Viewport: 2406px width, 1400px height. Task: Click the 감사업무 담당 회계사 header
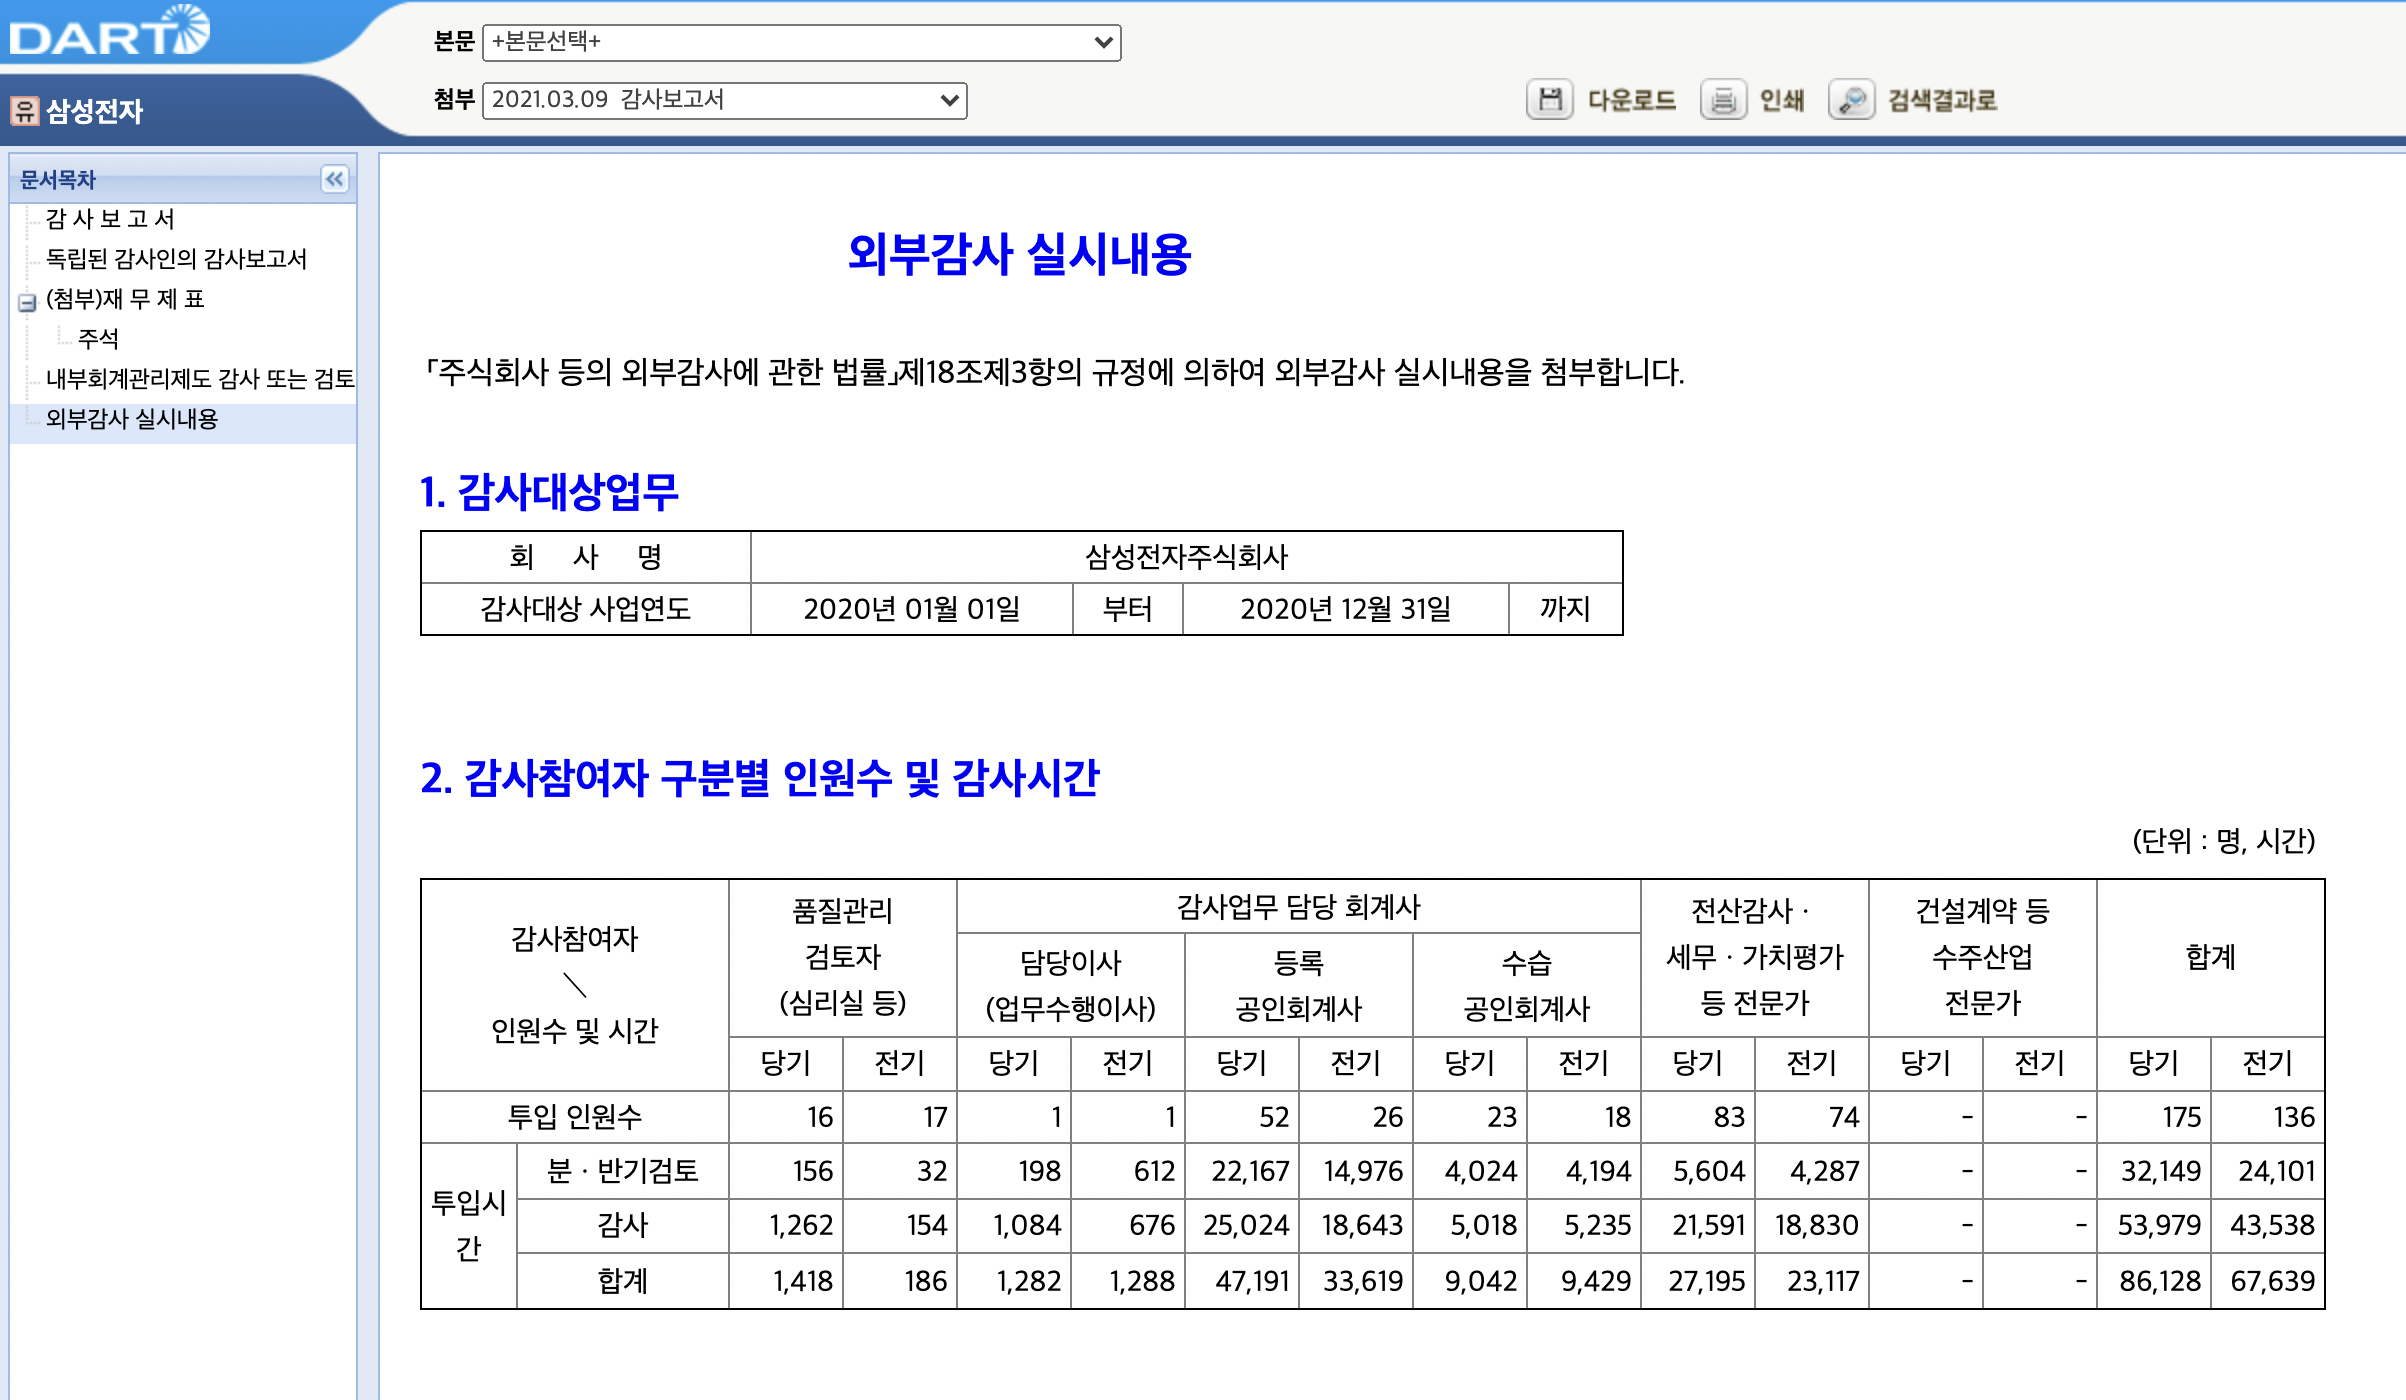(x=1298, y=907)
